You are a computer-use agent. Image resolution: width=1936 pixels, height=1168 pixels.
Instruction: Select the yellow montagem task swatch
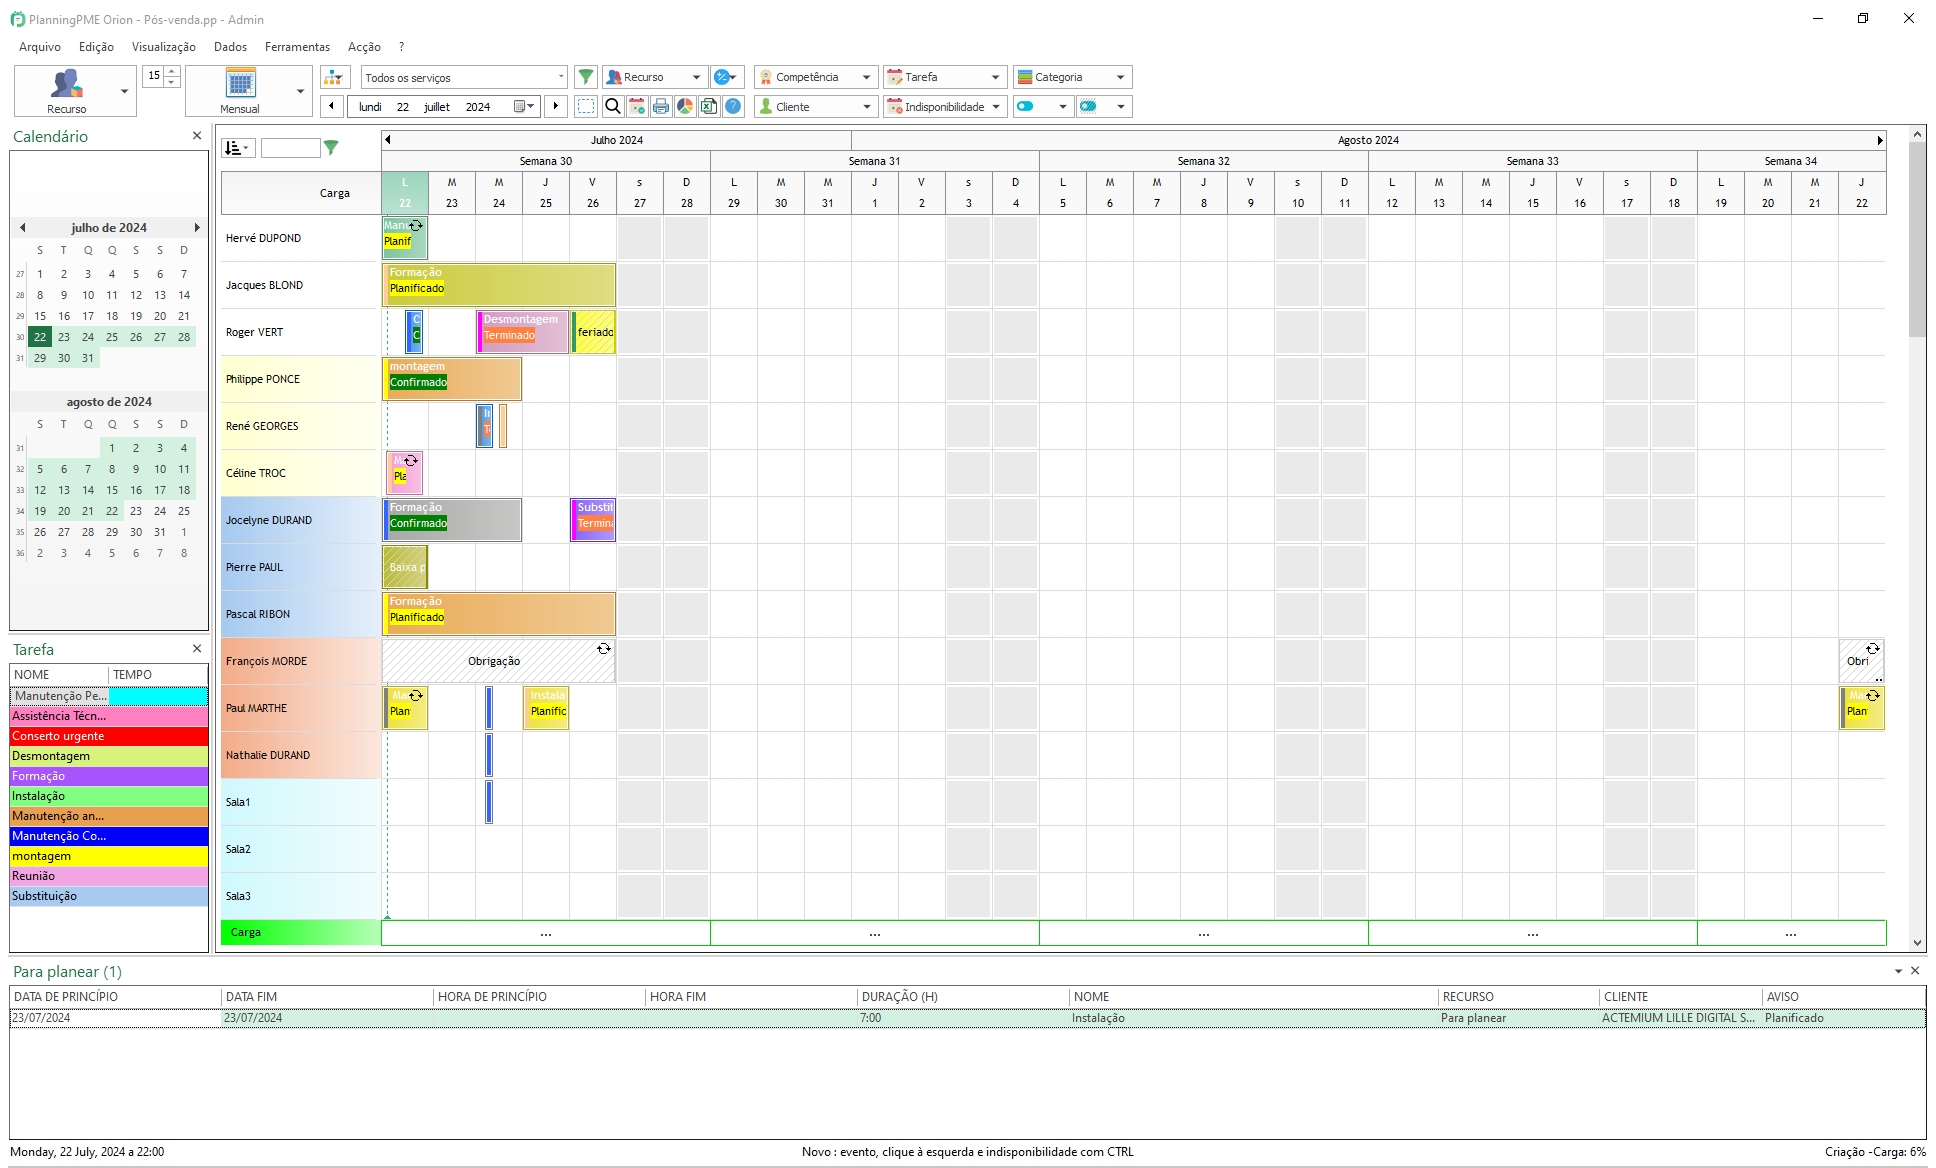109,856
